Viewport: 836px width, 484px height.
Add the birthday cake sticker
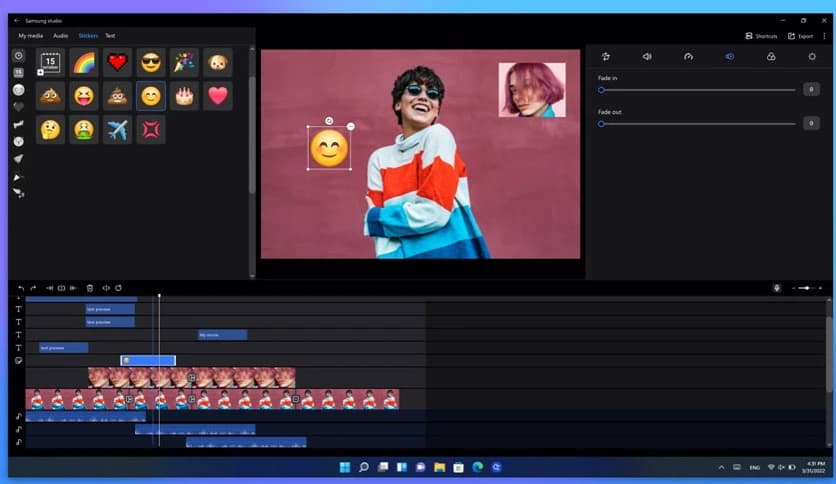pyautogui.click(x=184, y=96)
